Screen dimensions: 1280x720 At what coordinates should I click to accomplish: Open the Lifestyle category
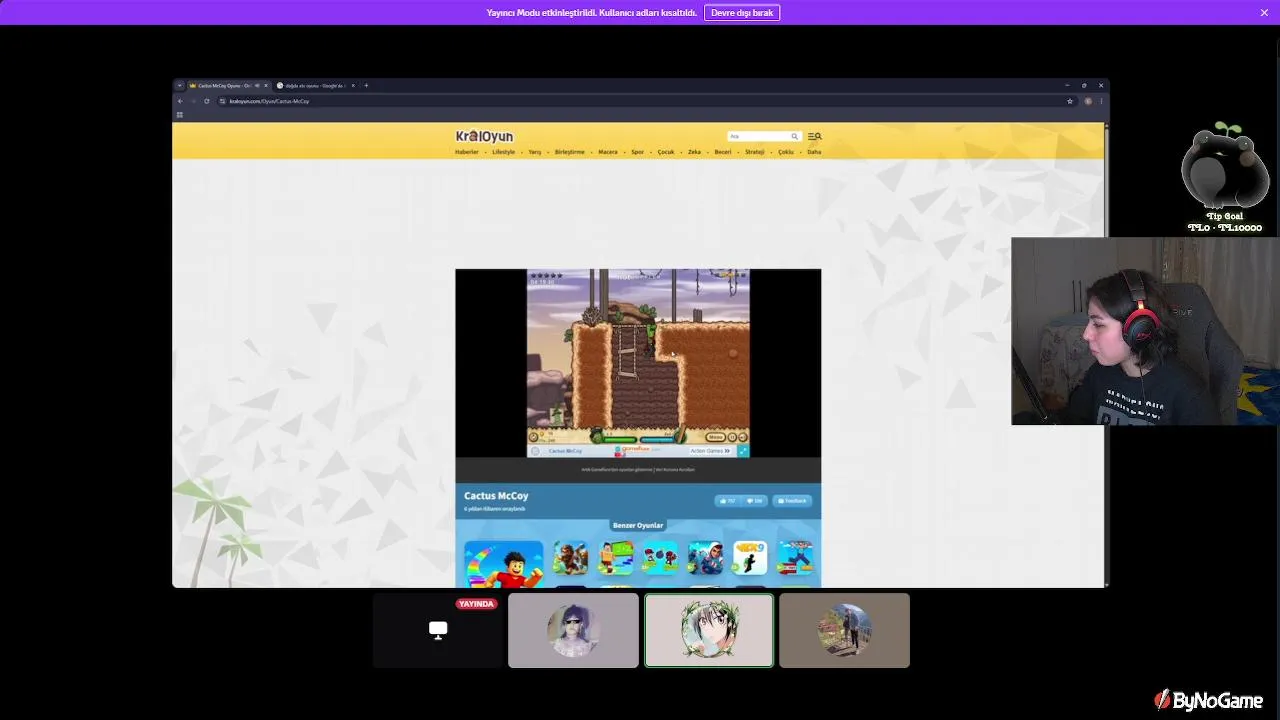pyautogui.click(x=504, y=152)
